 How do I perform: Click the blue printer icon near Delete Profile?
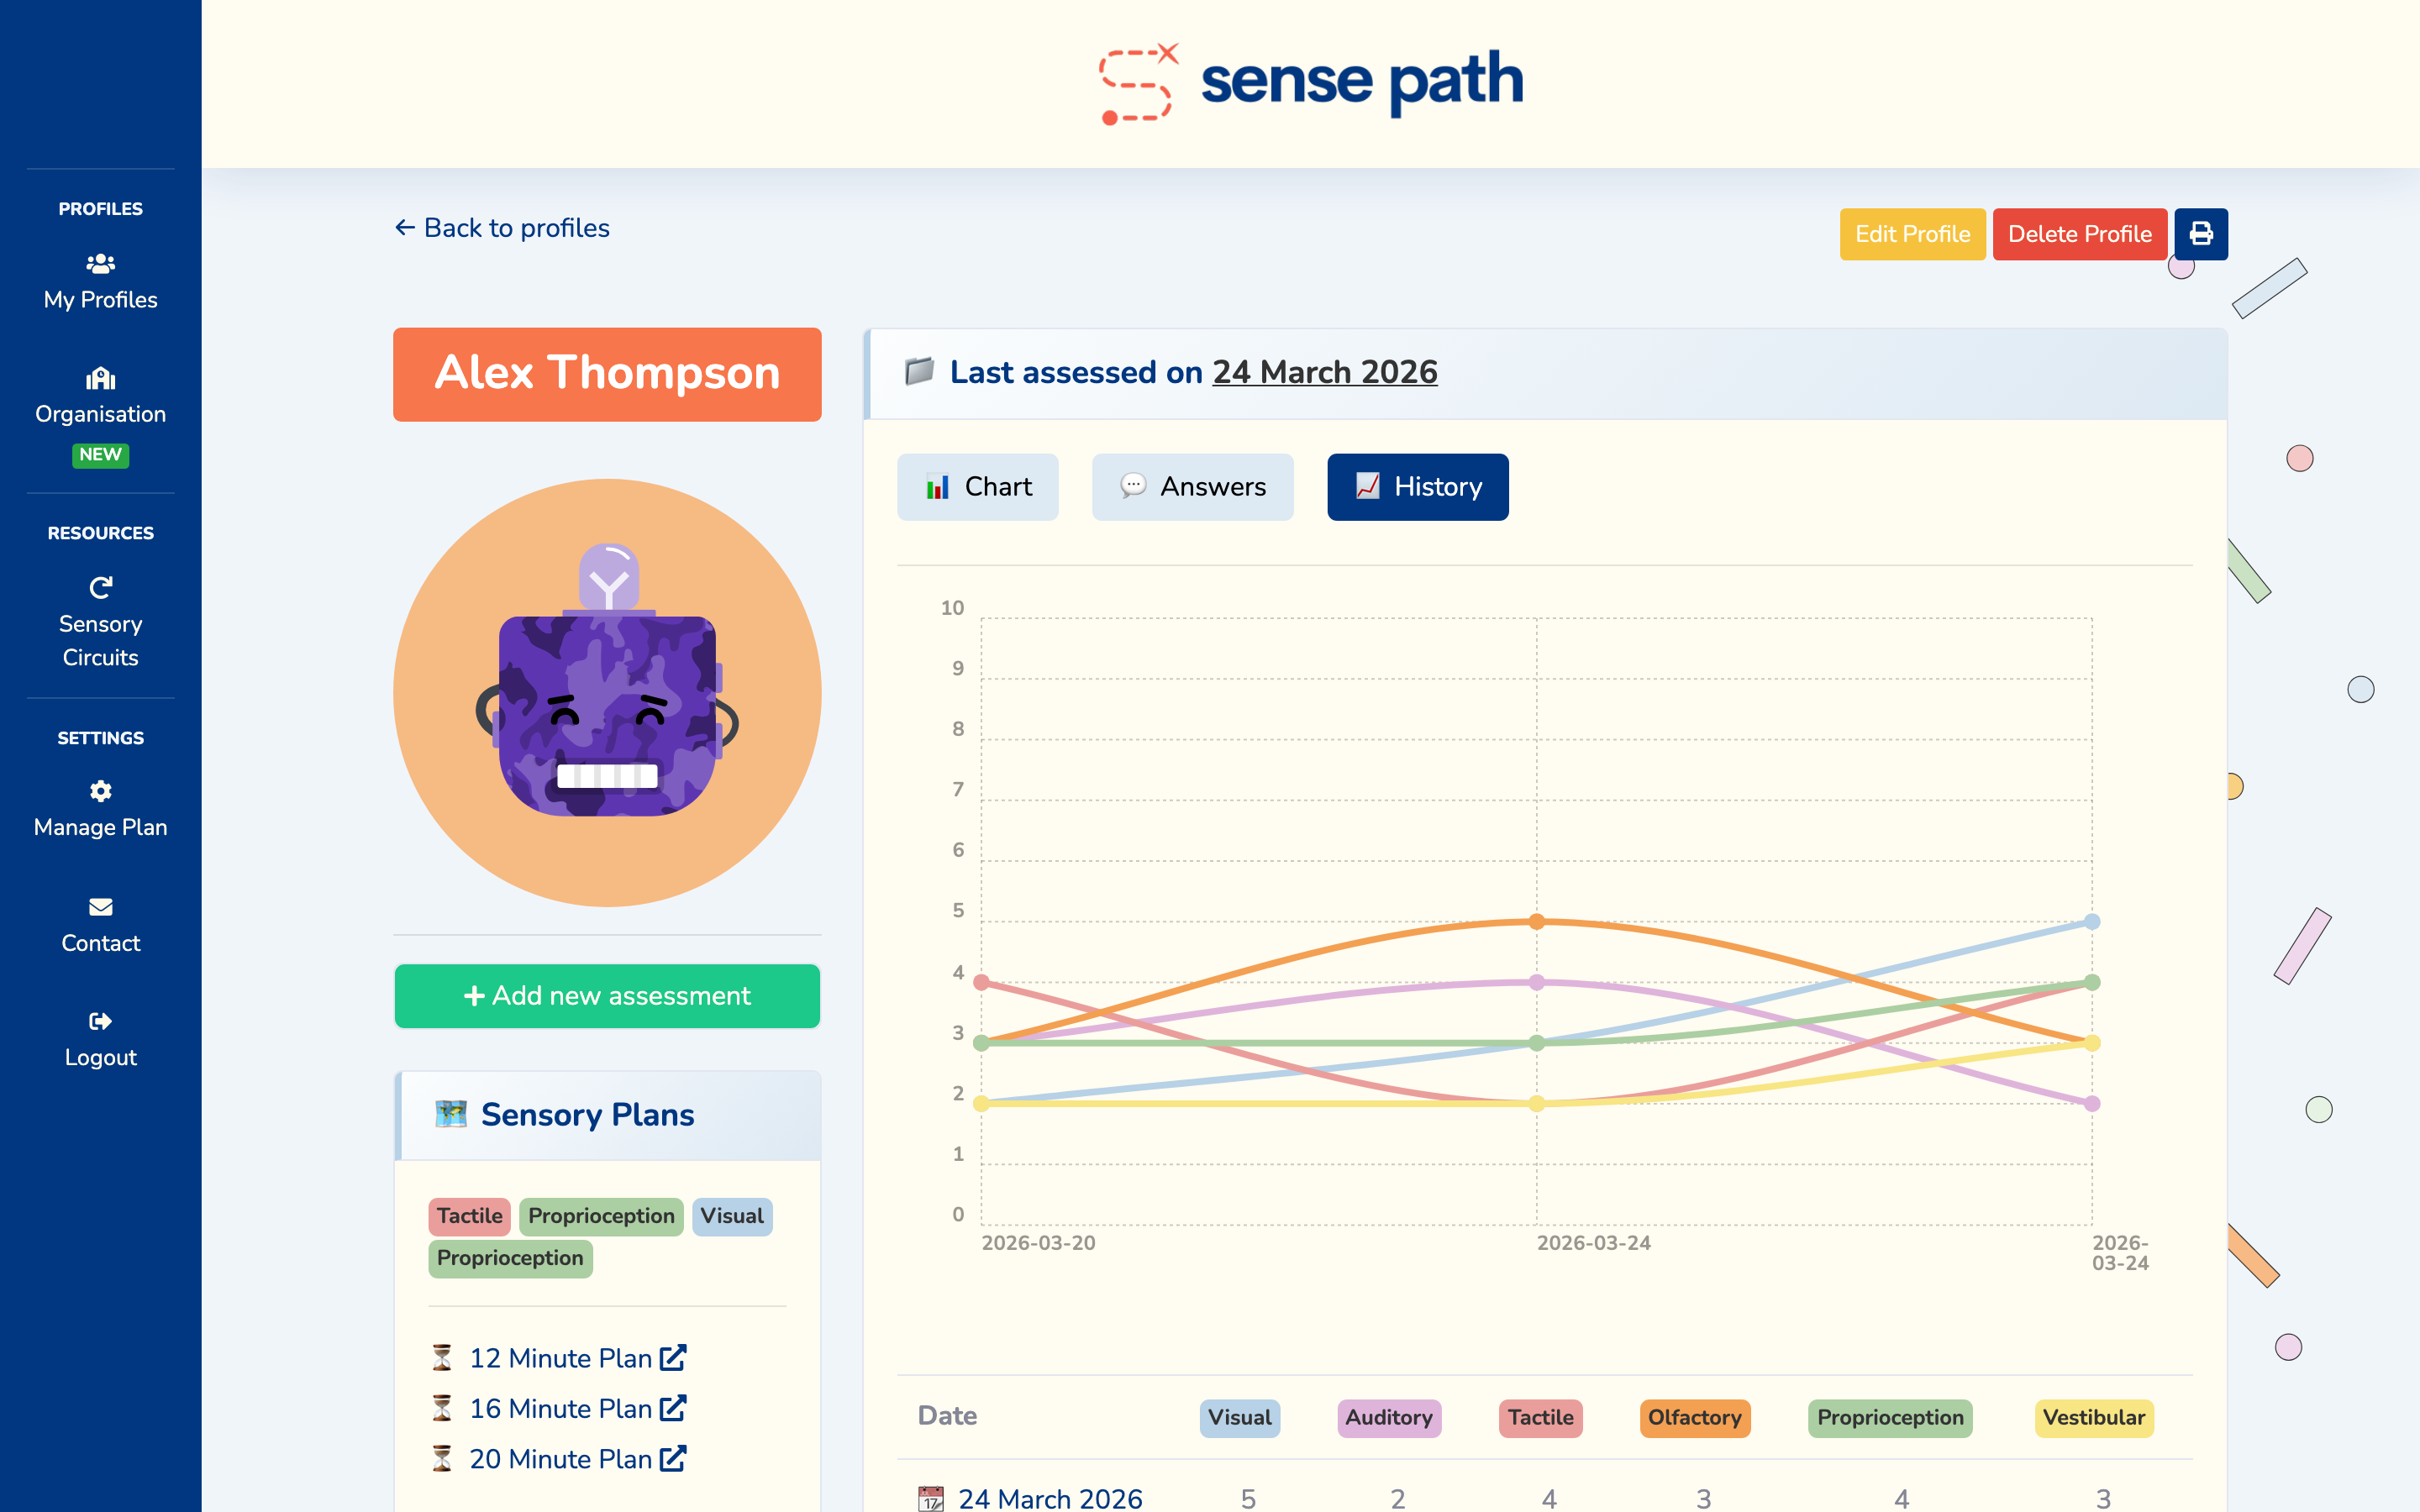pyautogui.click(x=2201, y=233)
